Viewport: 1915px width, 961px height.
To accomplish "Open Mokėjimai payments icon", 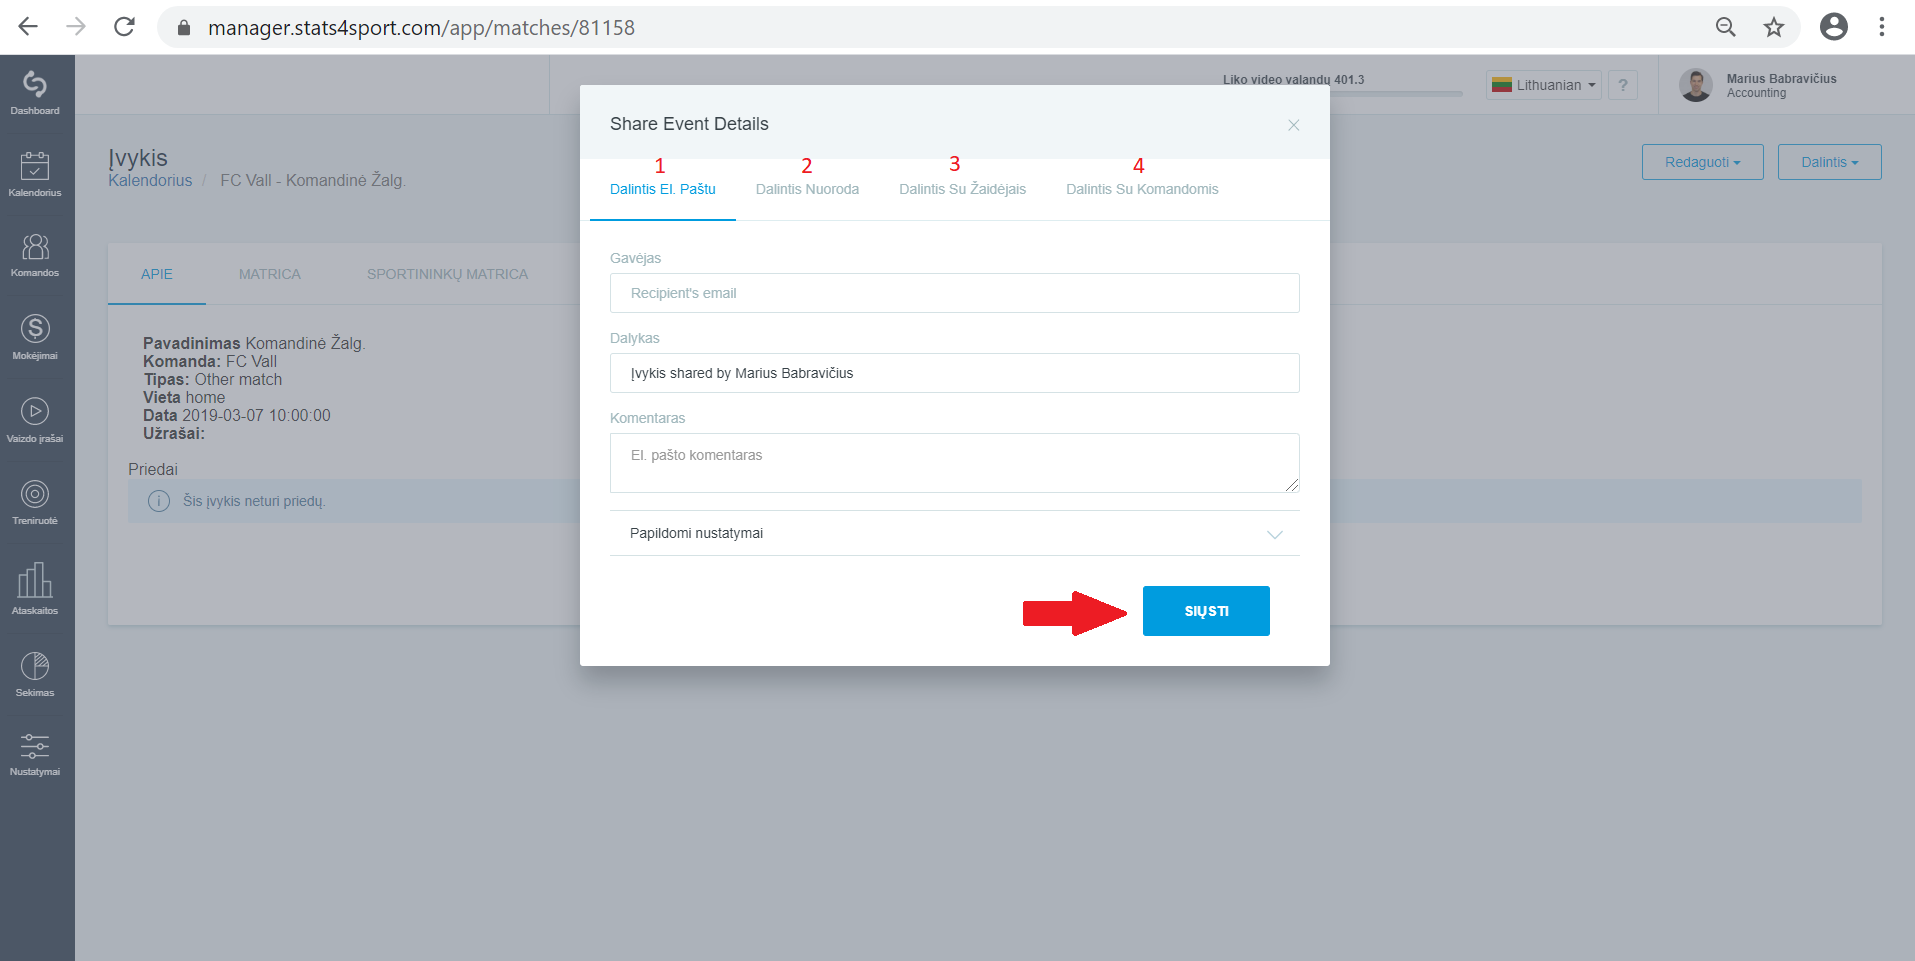I will [x=35, y=338].
